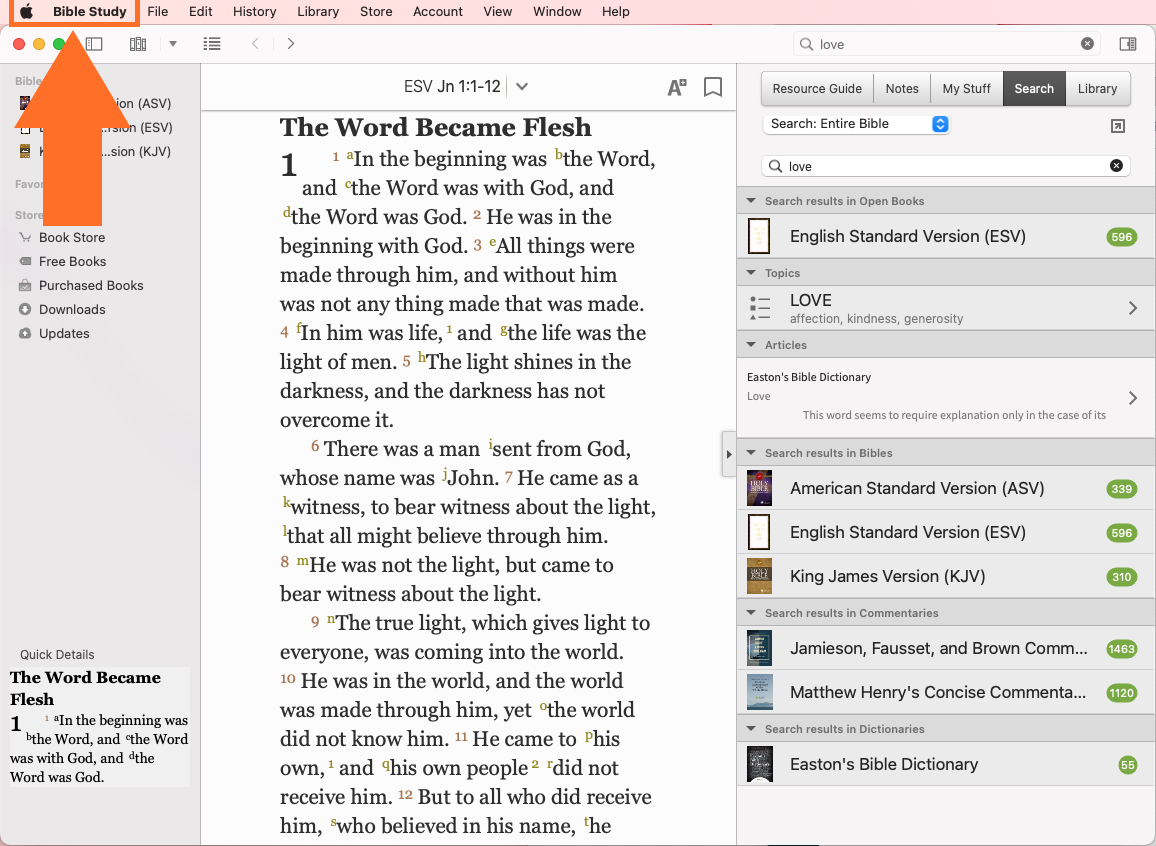The width and height of the screenshot is (1156, 846).
Task: Open the ESV Jn 1:1-12 passage dropdown
Action: tap(522, 87)
